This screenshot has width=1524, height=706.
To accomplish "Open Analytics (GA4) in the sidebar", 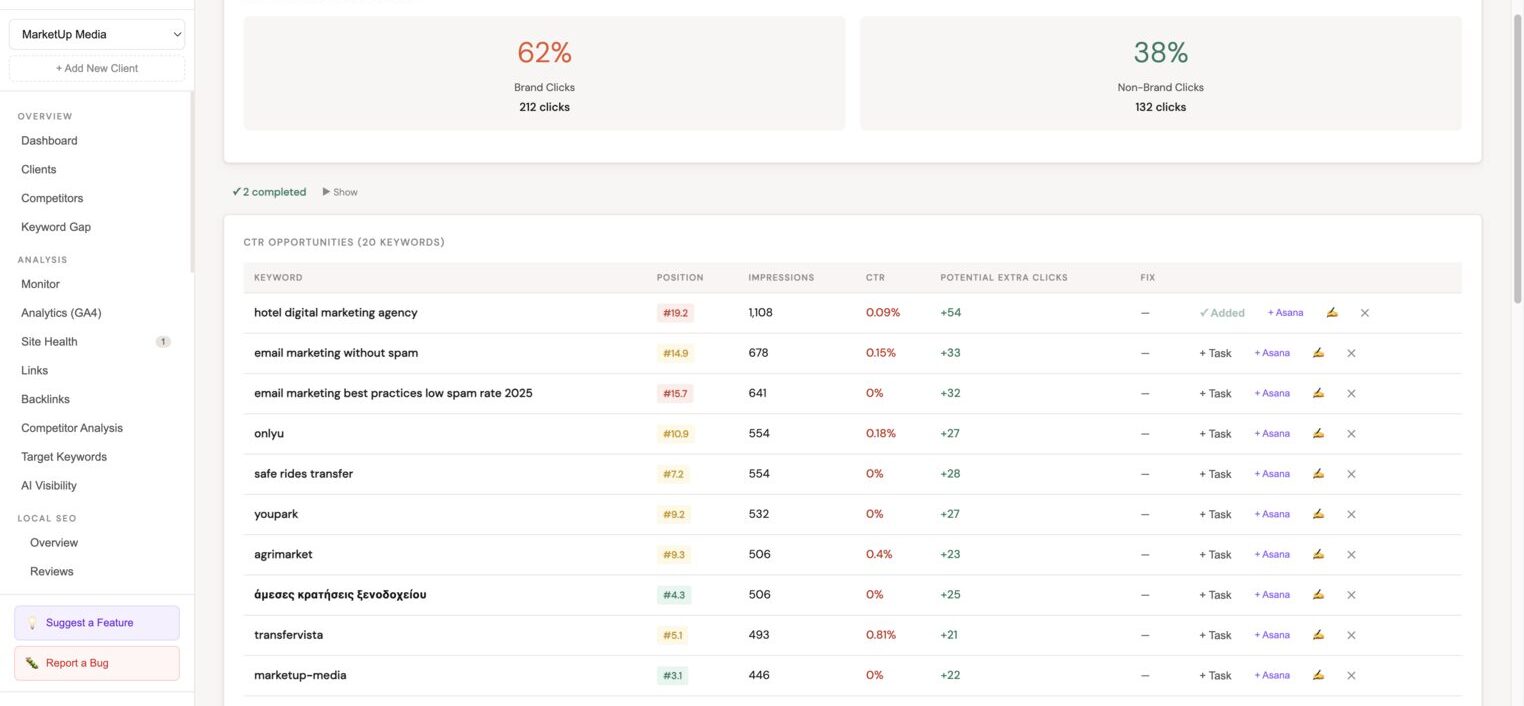I will click(x=61, y=313).
